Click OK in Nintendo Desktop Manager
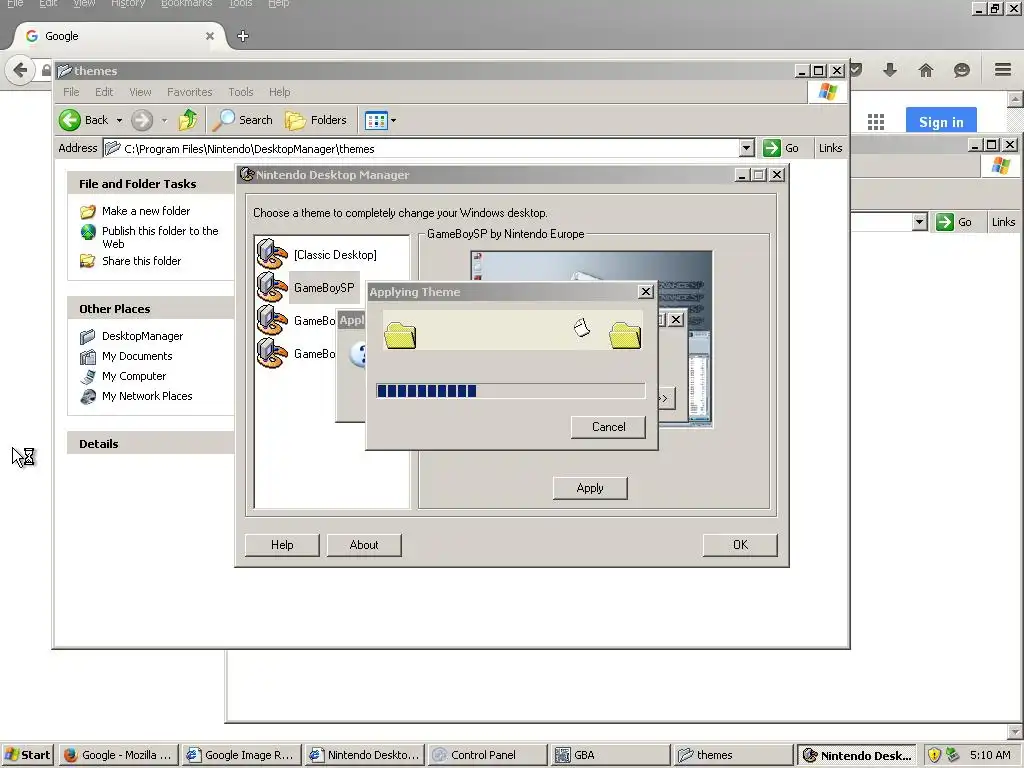This screenshot has height=768, width=1024. 740,545
